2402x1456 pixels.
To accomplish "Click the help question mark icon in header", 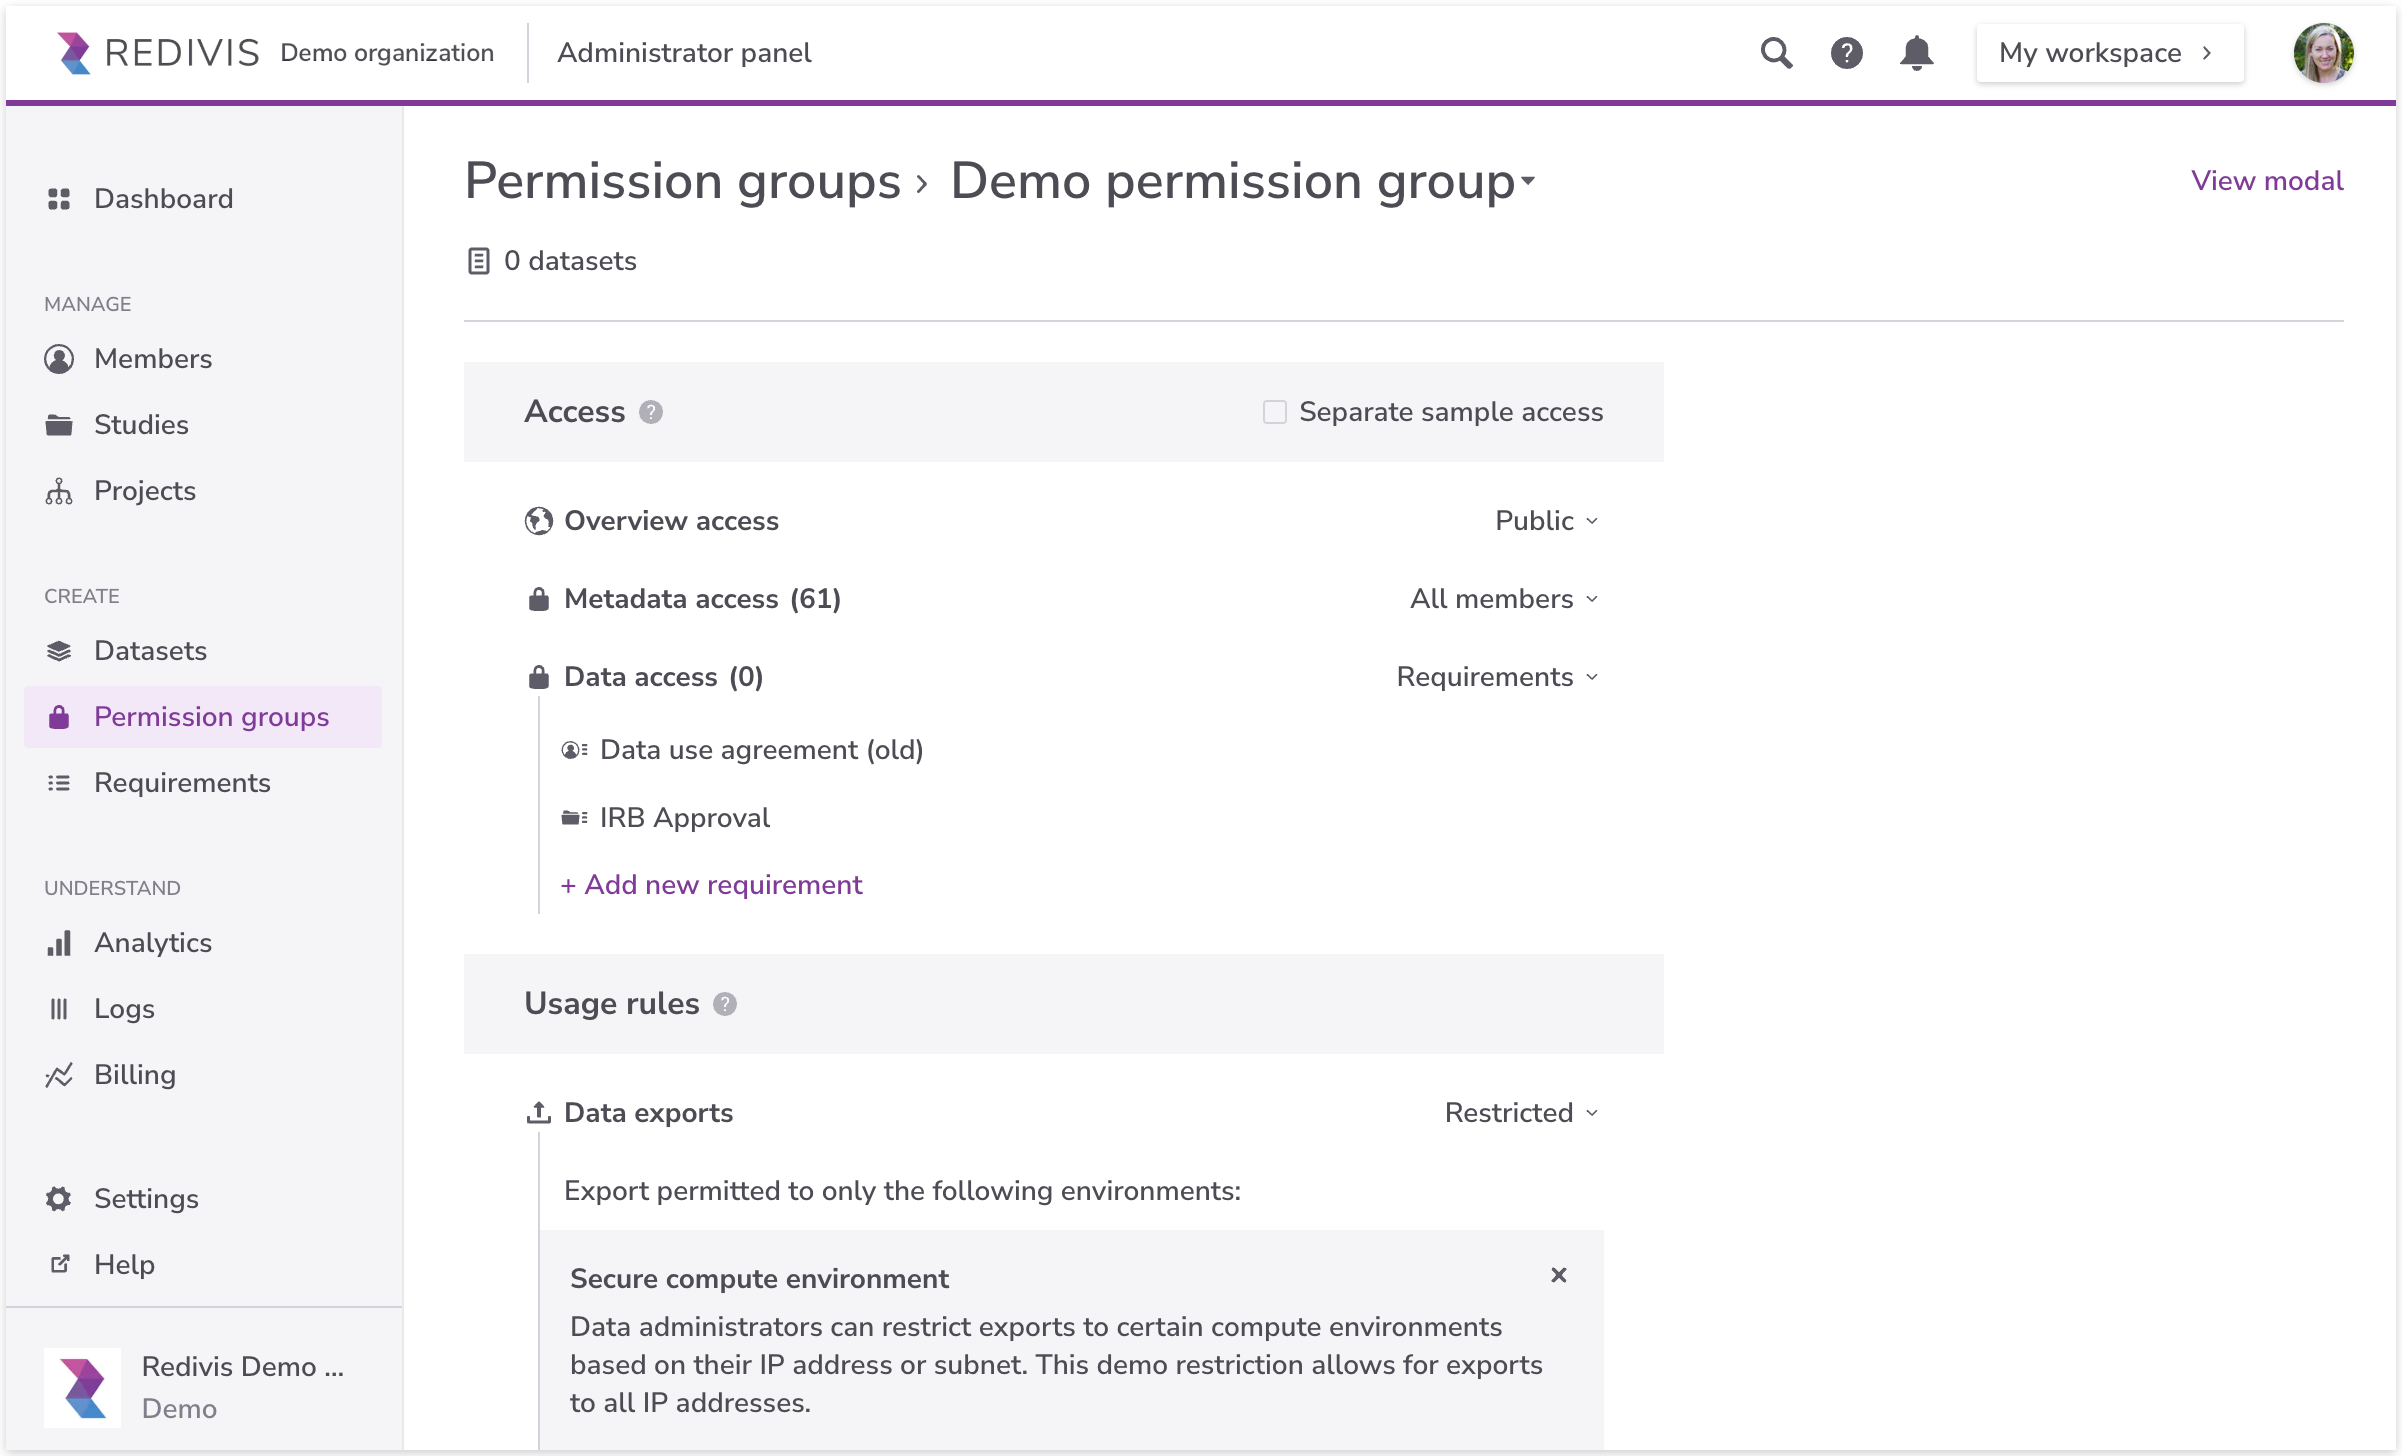I will coord(1846,53).
